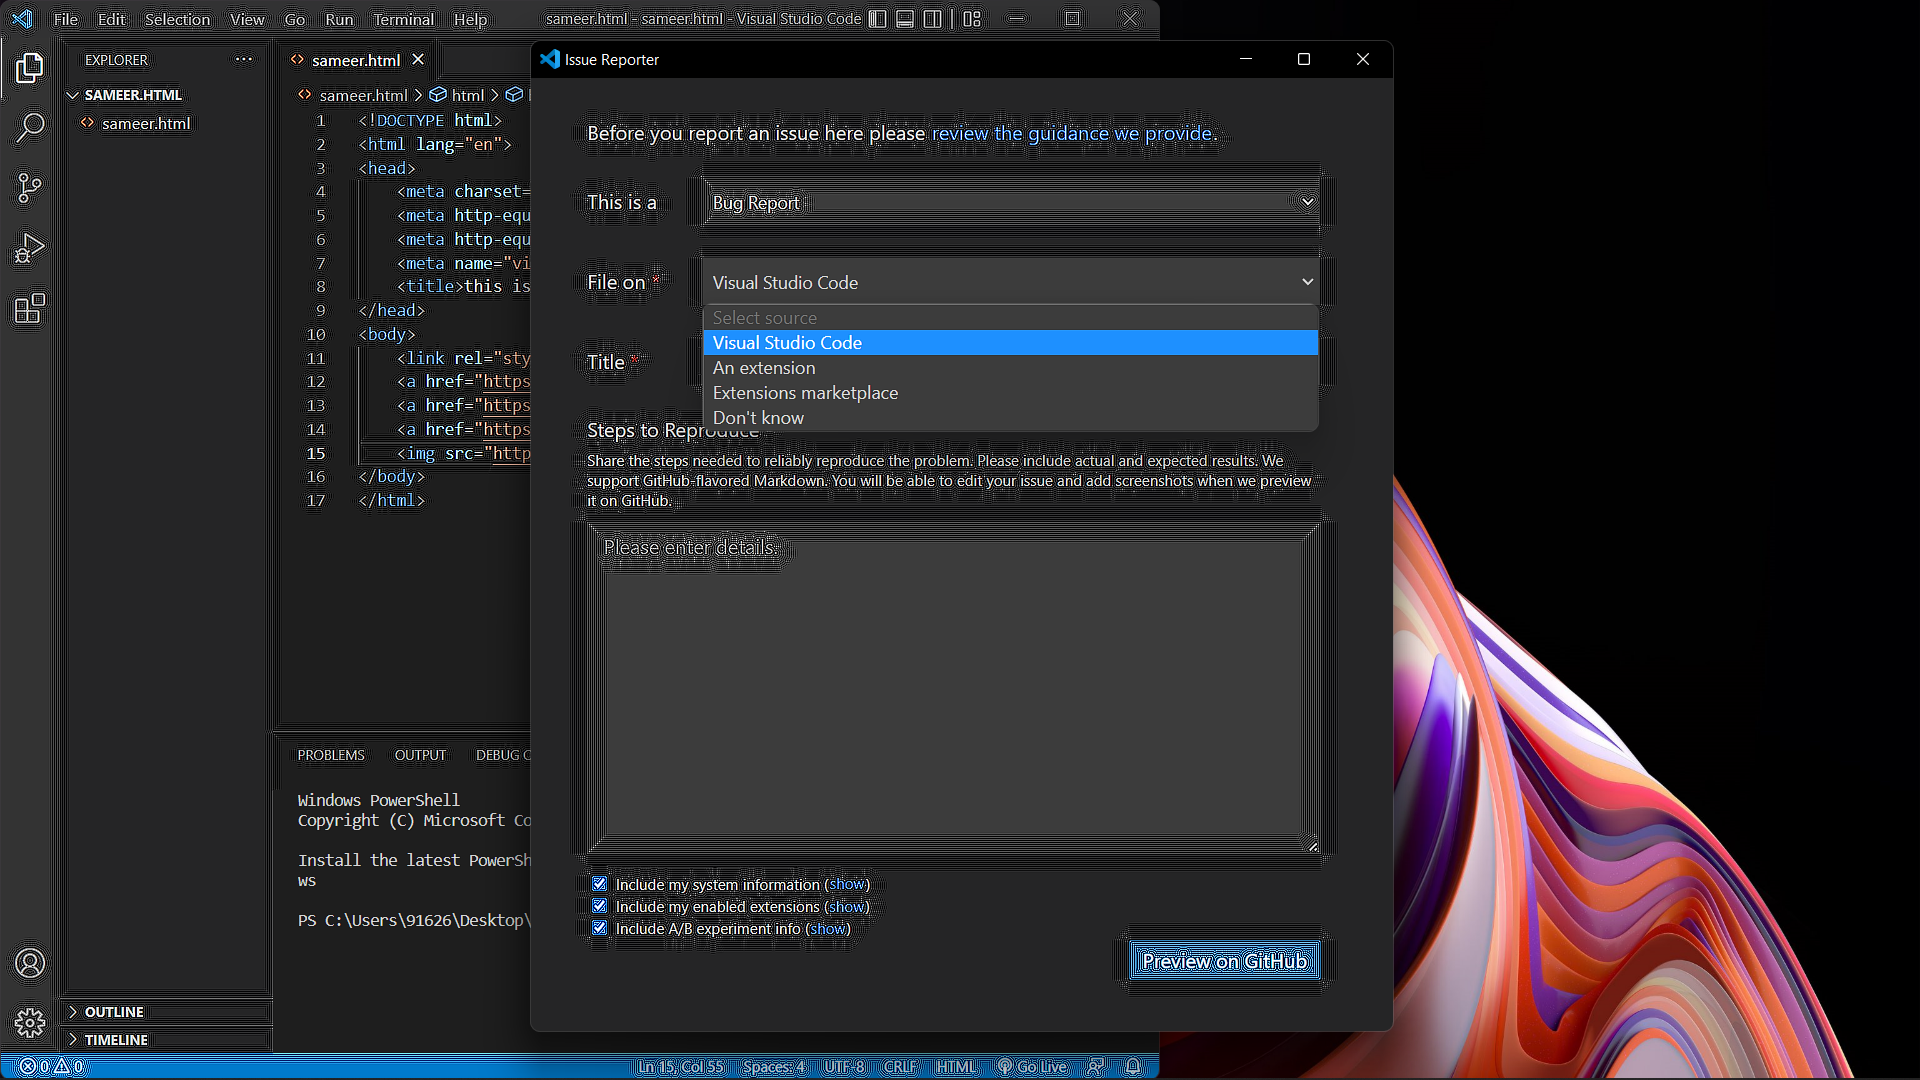Viewport: 1920px width, 1080px height.
Task: Disable Include A/B experiment info
Action: pyautogui.click(x=599, y=927)
